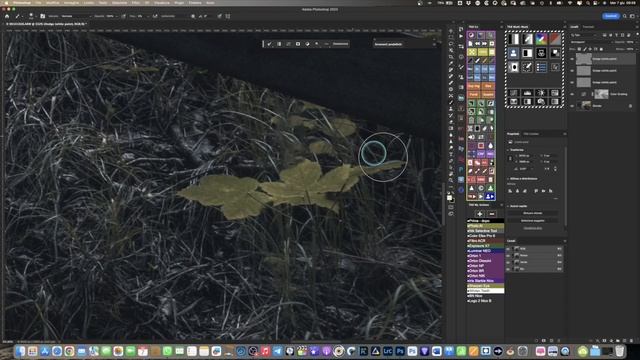Run the Luminar NEO plugin entry
The image size is (640, 360).
coord(485,251)
